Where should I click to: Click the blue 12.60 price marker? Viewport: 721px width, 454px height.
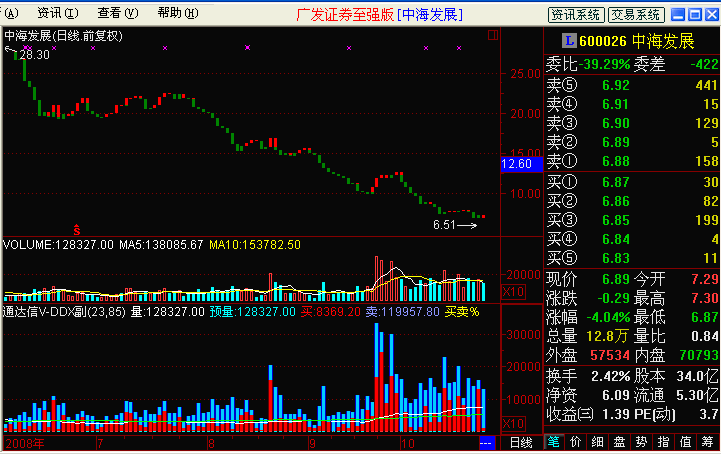[x=521, y=164]
